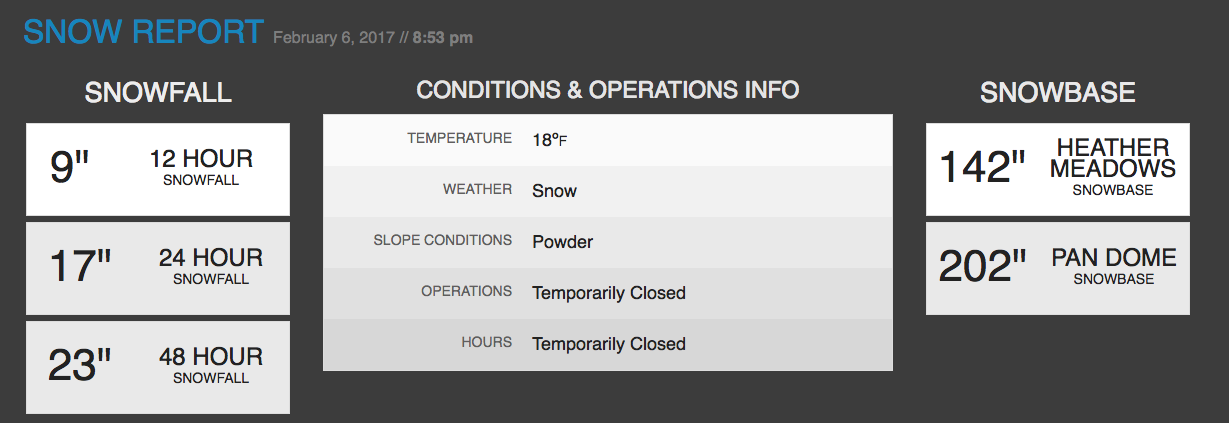Screen dimensions: 1229x423
Task: Click the Conditions & Operations Info heading
Action: (x=608, y=90)
